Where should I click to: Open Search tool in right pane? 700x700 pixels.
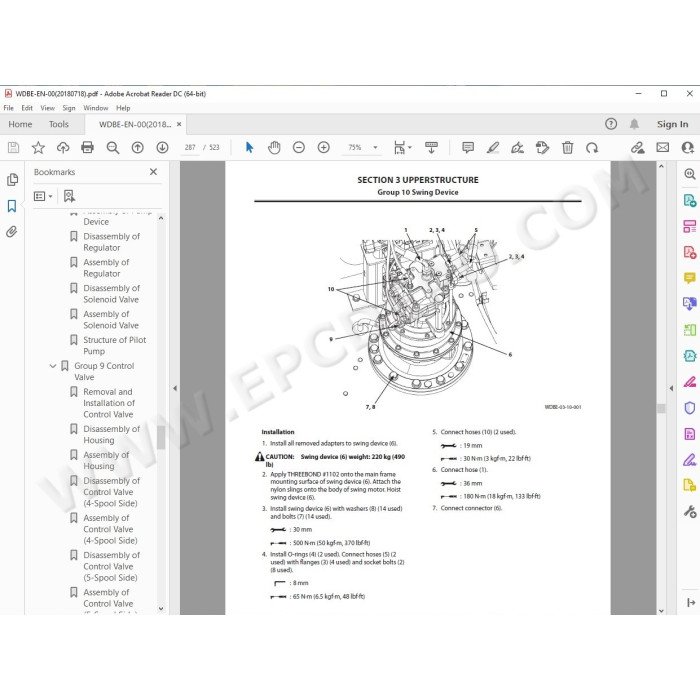(x=690, y=174)
